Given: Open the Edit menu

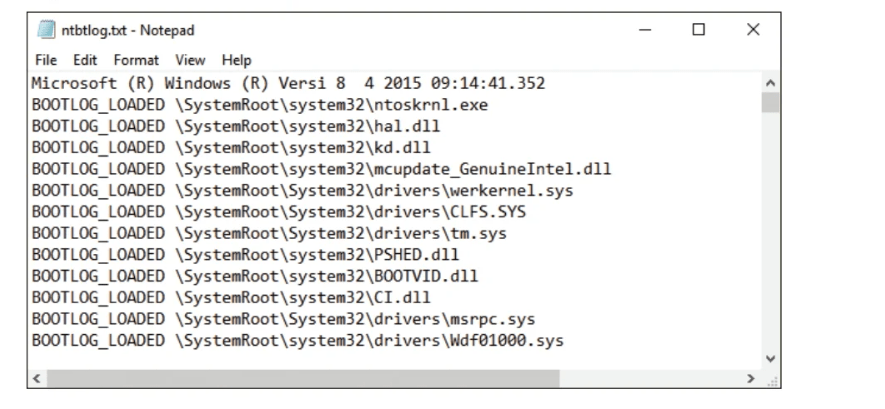Looking at the screenshot, I should pyautogui.click(x=85, y=60).
